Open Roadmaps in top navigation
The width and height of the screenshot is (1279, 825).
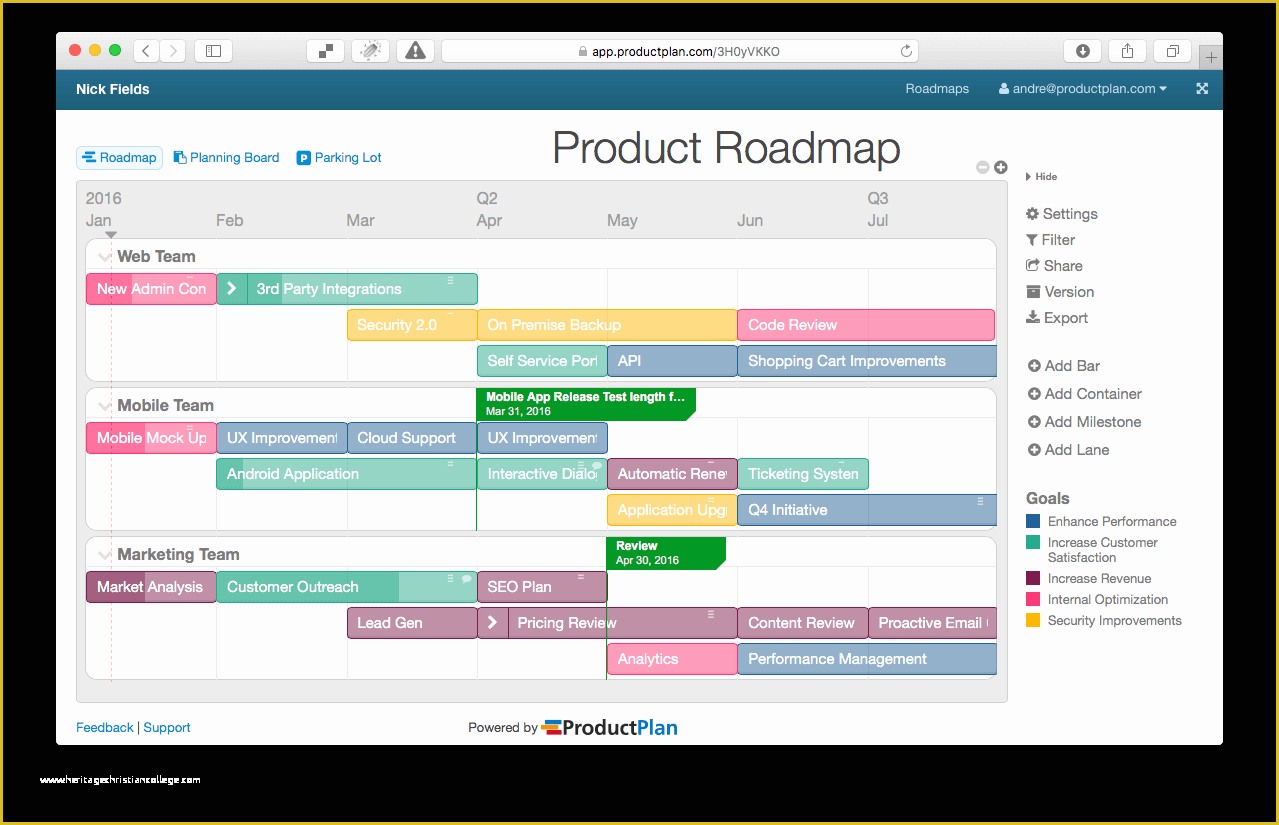937,89
